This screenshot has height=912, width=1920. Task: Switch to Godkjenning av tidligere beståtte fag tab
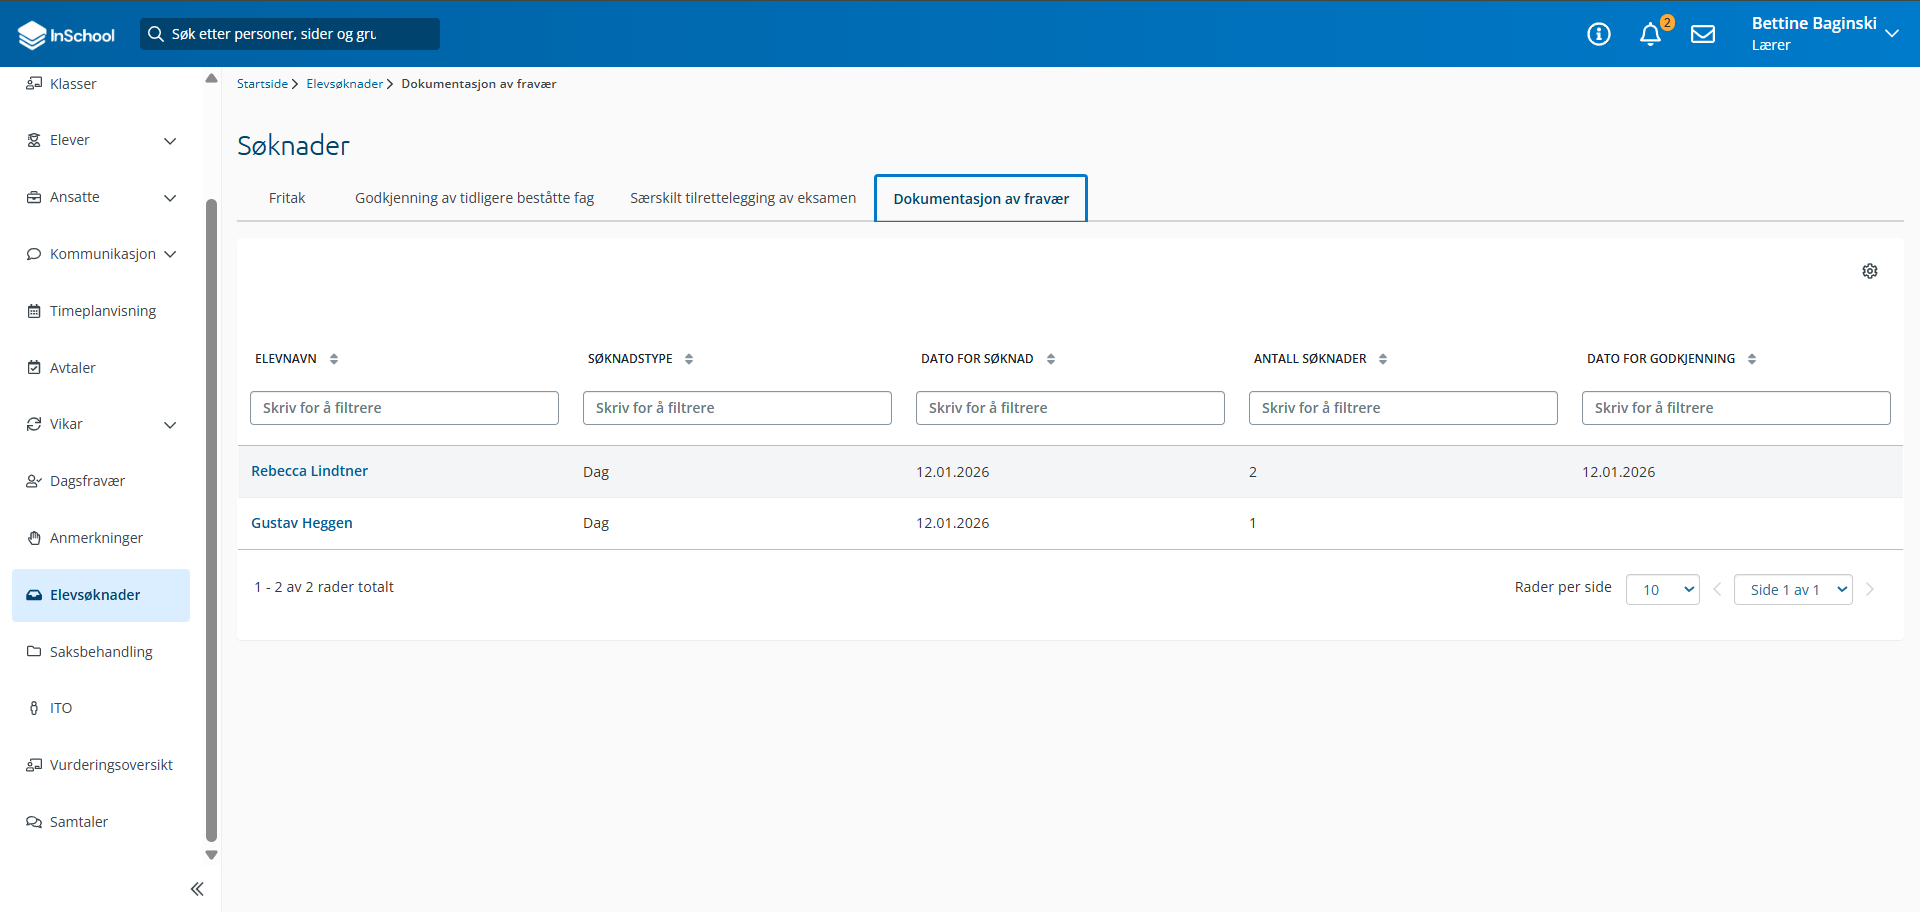(474, 198)
